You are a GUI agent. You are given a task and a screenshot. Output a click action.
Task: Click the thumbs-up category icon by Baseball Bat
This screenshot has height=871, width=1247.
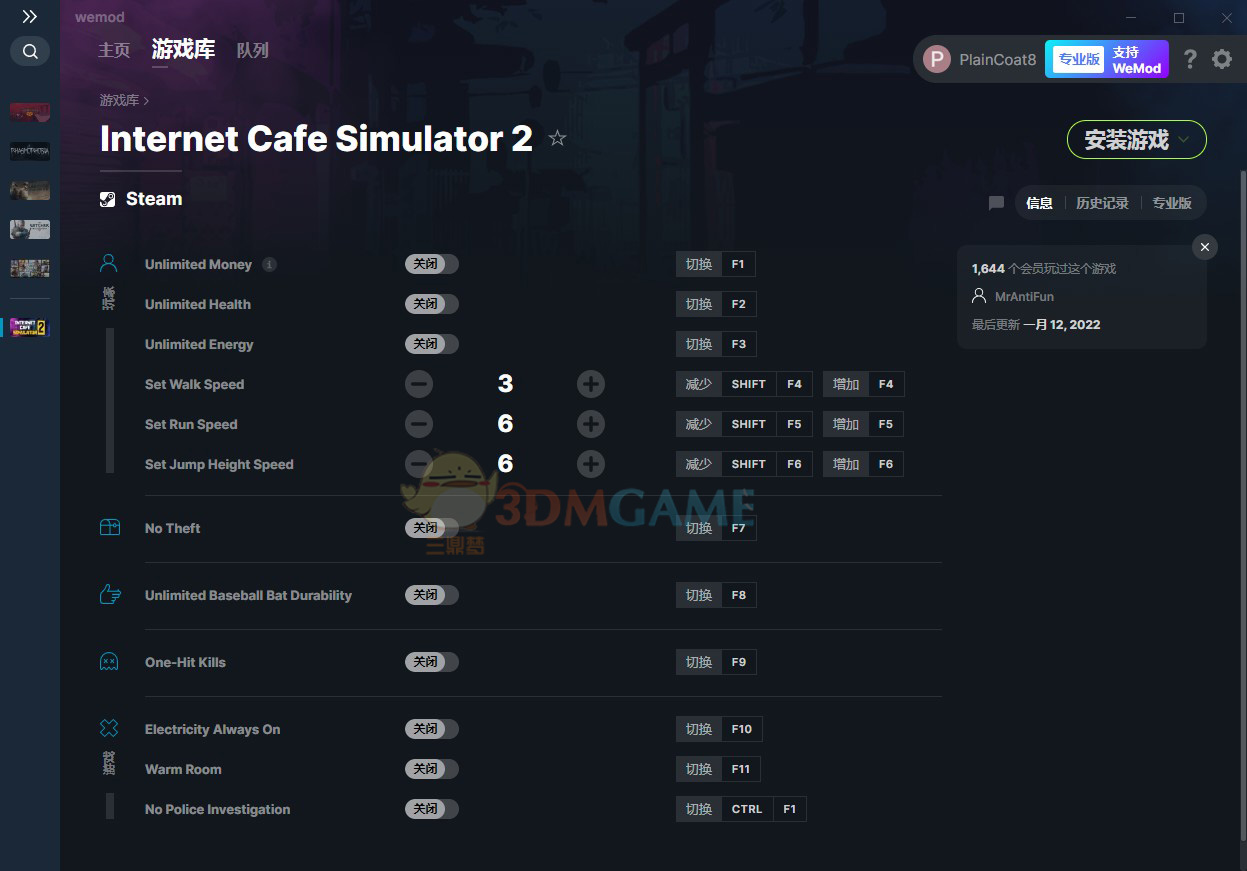[110, 594]
